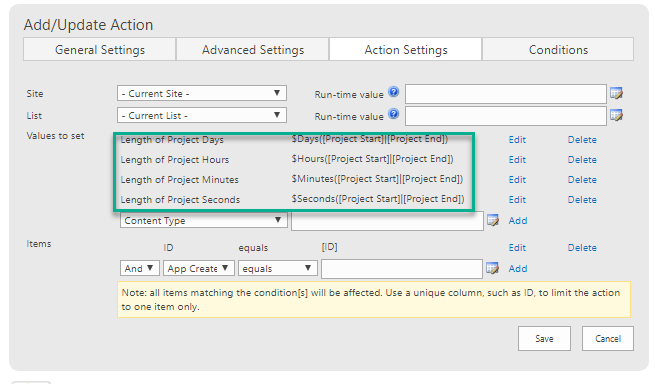Delete the Length of Project Minutes value
Screen dimensions: 655x384
pyautogui.click(x=582, y=180)
